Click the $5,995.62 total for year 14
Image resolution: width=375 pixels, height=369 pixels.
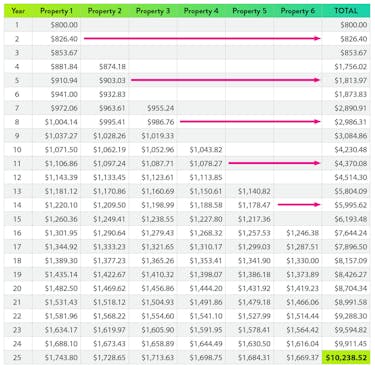pyautogui.click(x=351, y=205)
